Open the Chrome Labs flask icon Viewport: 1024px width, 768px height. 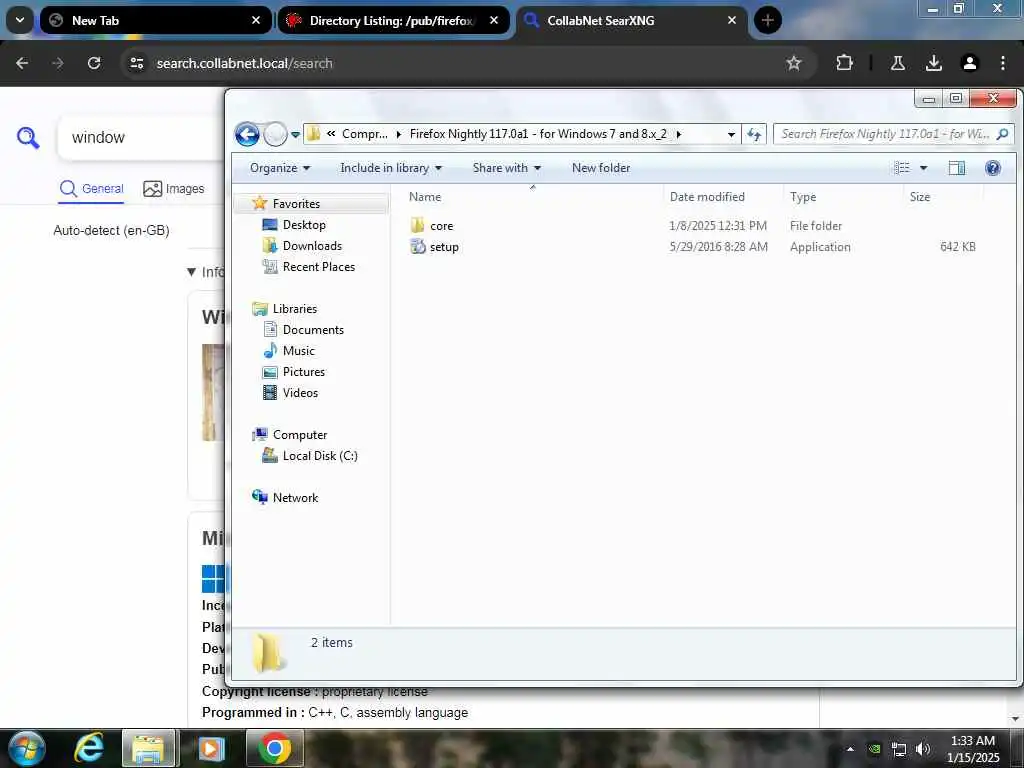tap(898, 63)
